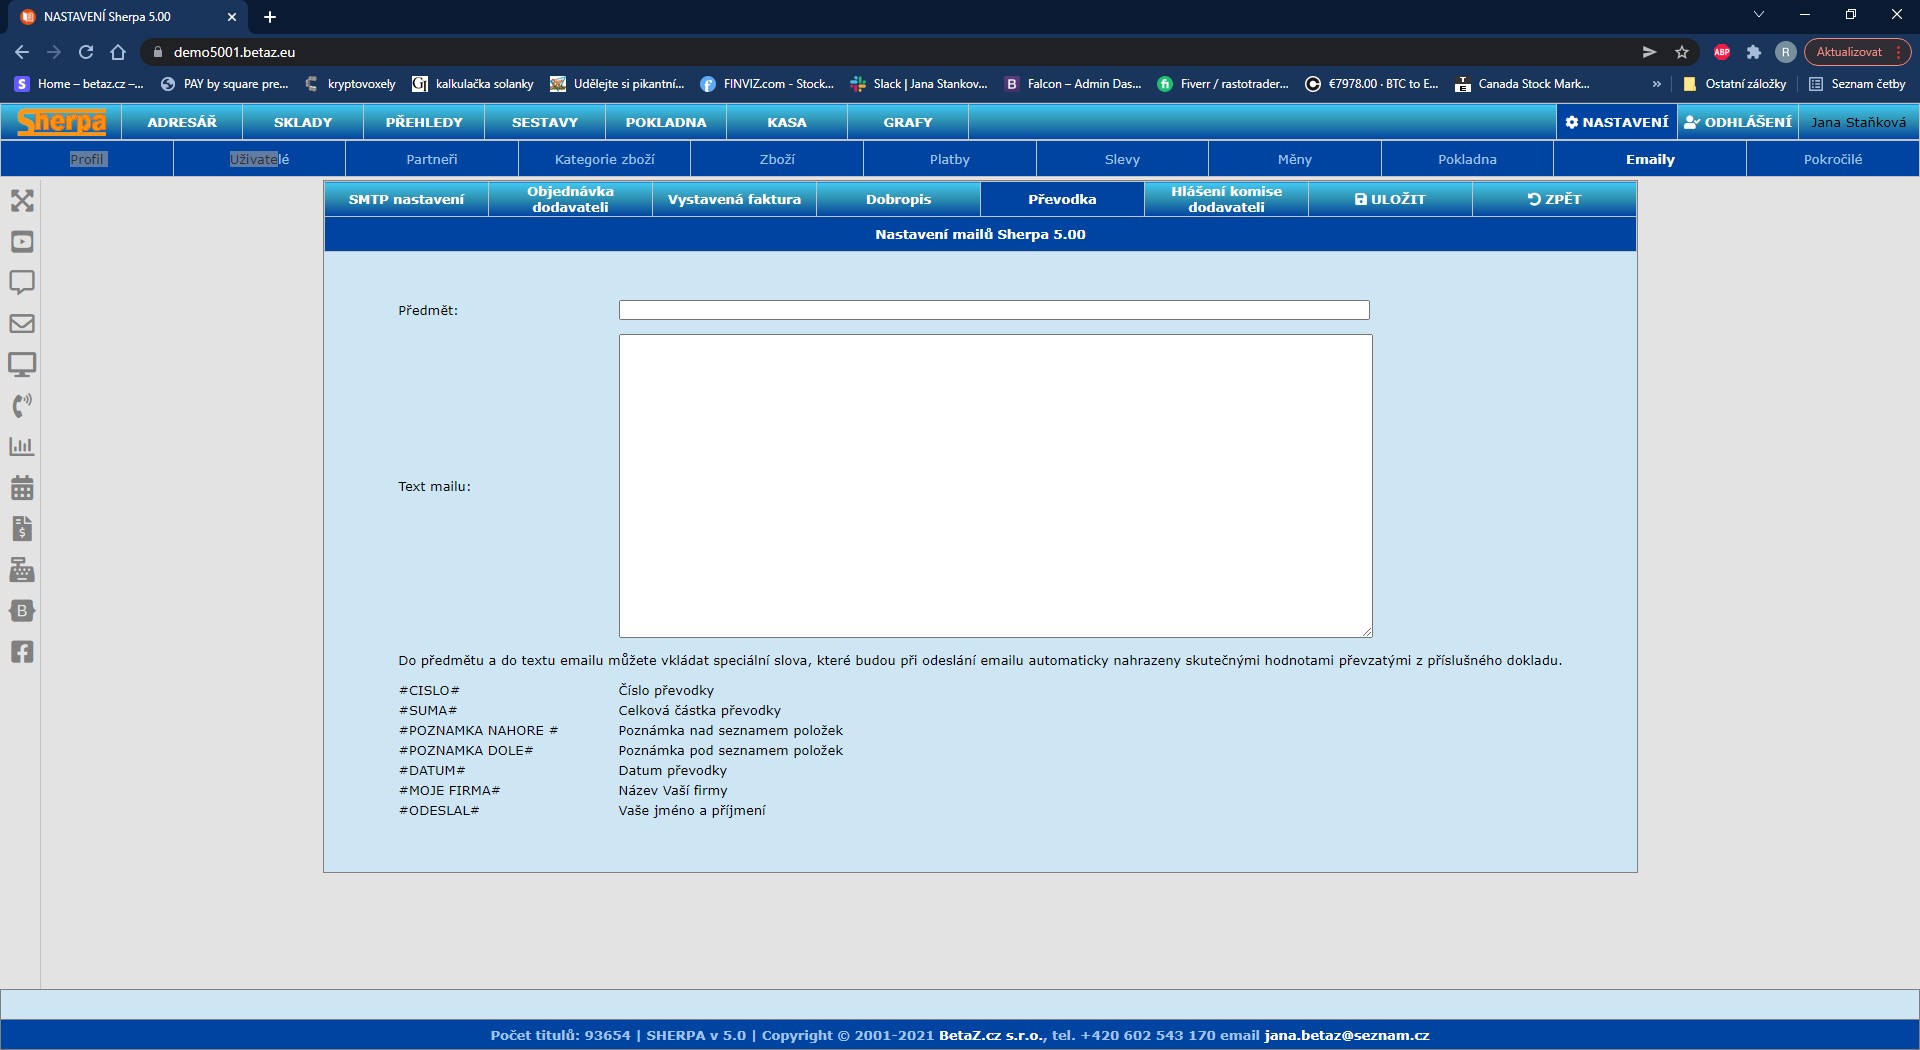Image resolution: width=1920 pixels, height=1050 pixels.
Task: Click the ODHLÁŠENÍ logout button
Action: click(1738, 122)
